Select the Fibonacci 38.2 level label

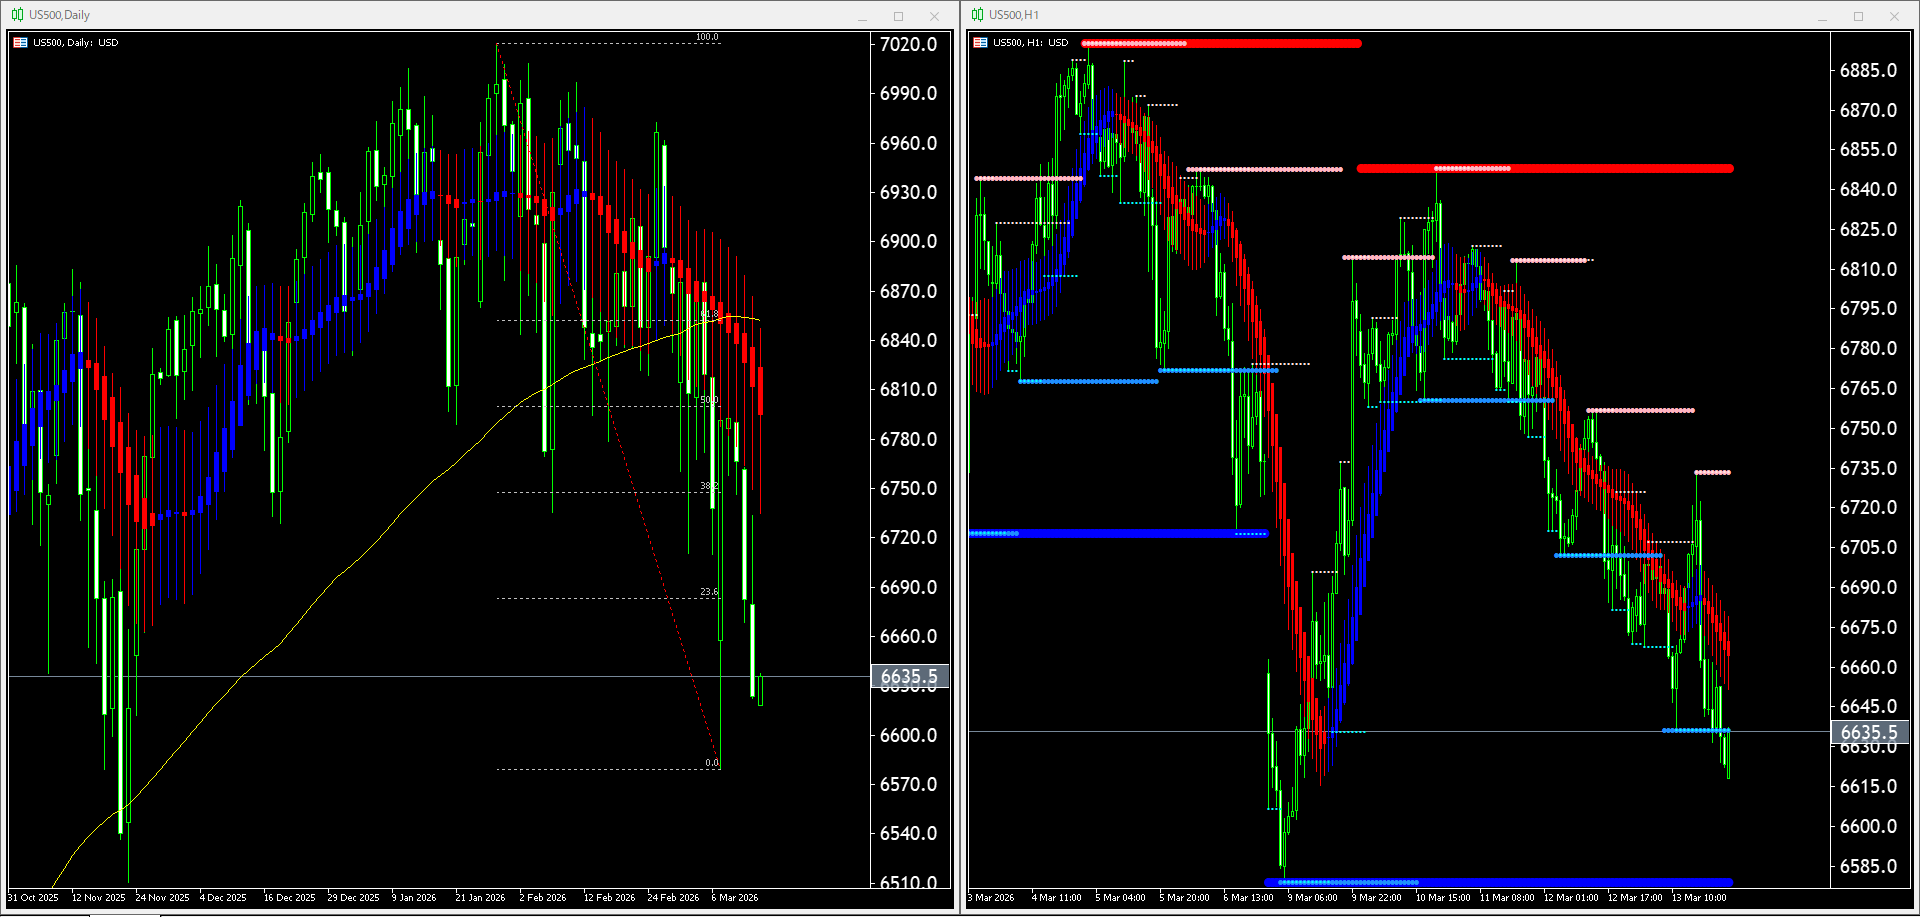point(709,486)
